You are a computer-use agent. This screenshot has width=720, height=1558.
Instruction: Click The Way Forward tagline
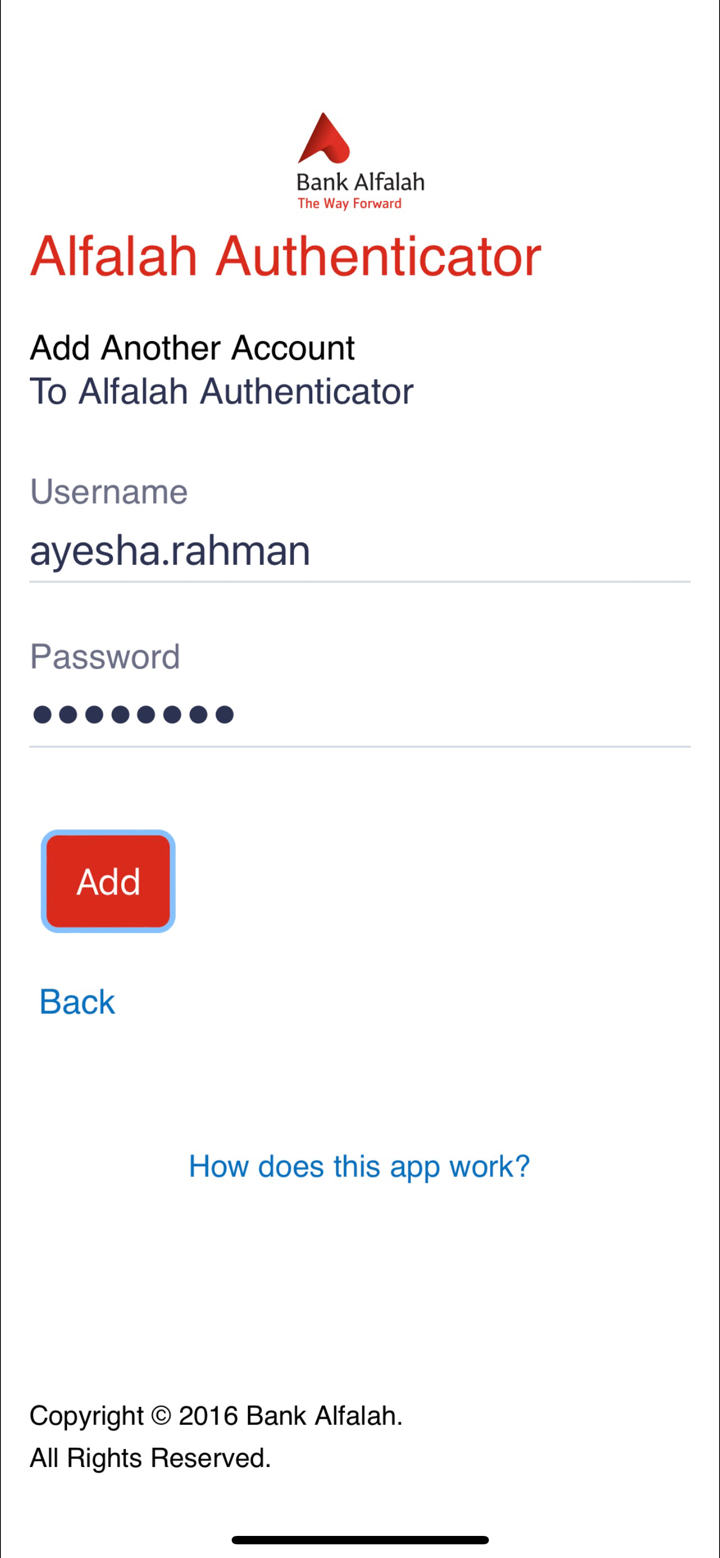(349, 204)
